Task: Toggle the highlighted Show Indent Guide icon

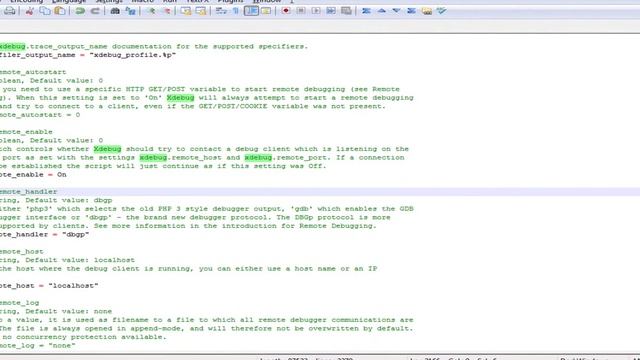Action: (x=251, y=11)
